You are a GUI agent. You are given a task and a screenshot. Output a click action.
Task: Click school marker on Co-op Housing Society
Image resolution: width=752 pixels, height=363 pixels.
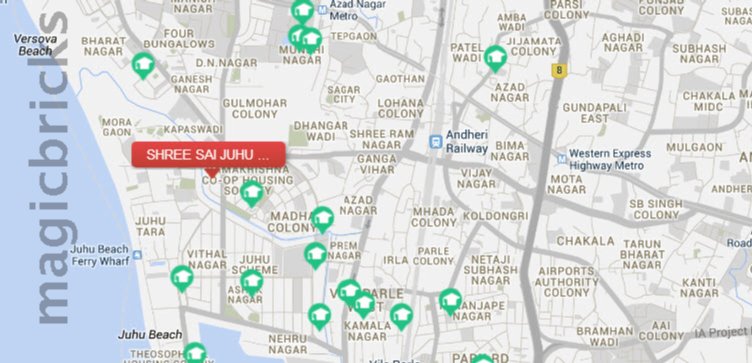(x=252, y=193)
